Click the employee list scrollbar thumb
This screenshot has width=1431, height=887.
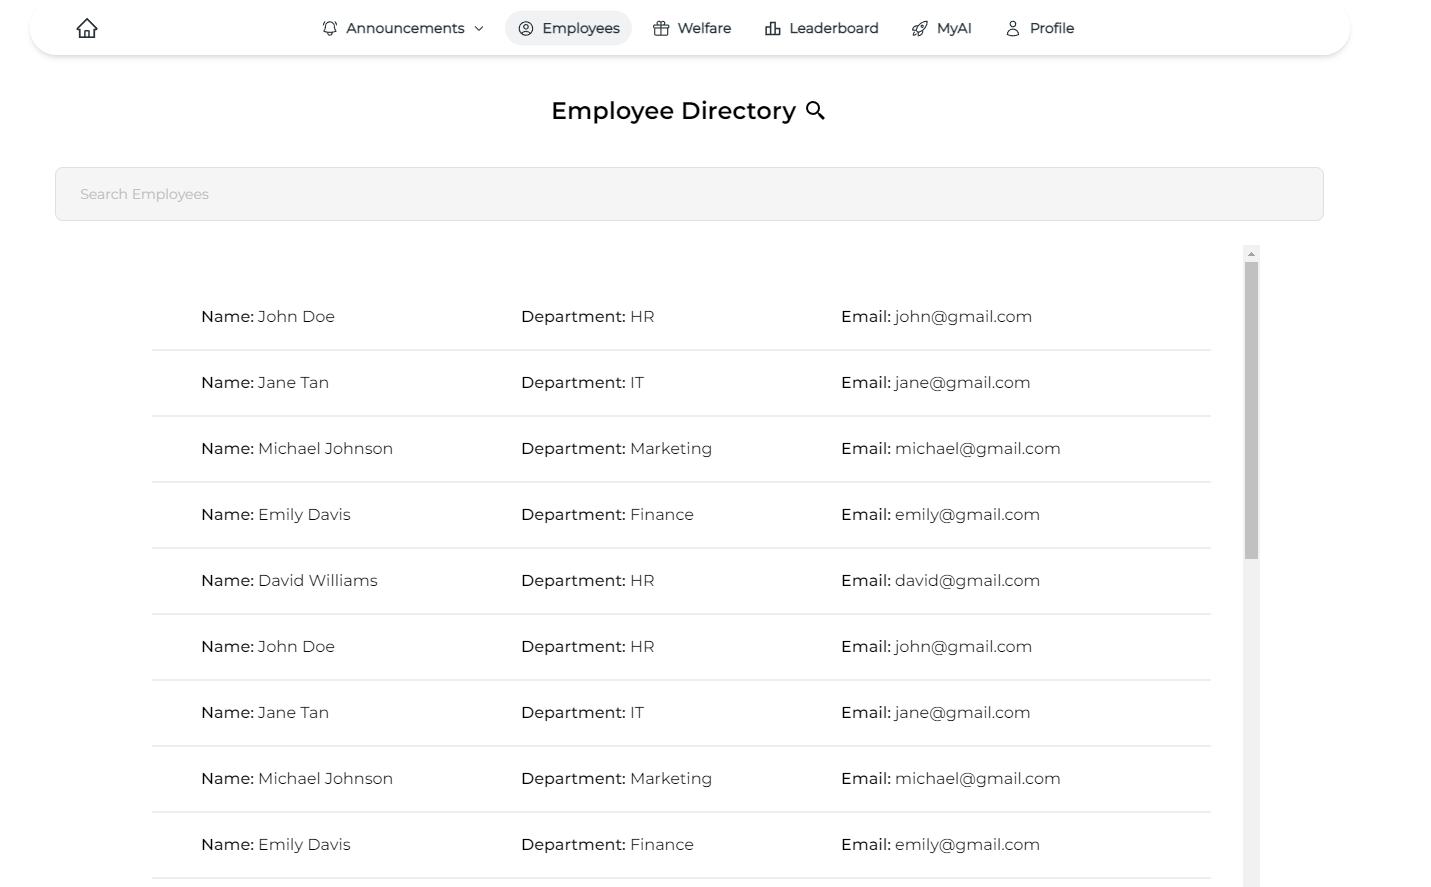[x=1251, y=410]
